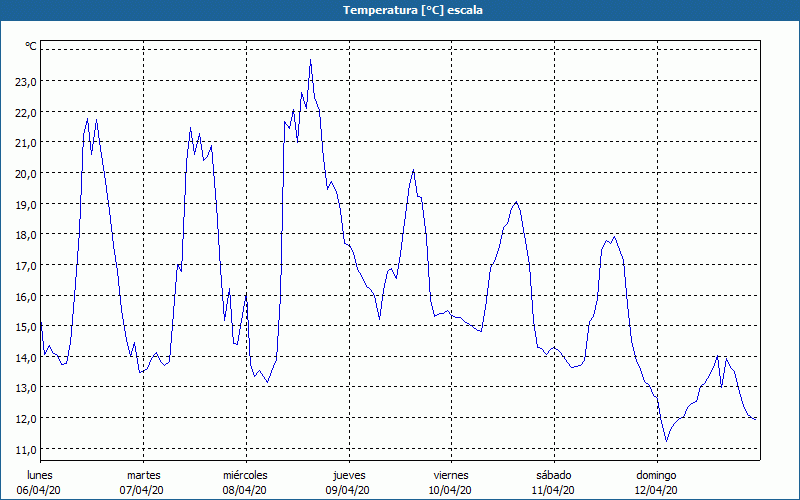
Task: Select the 11,0 axis value
Action: pos(26,449)
